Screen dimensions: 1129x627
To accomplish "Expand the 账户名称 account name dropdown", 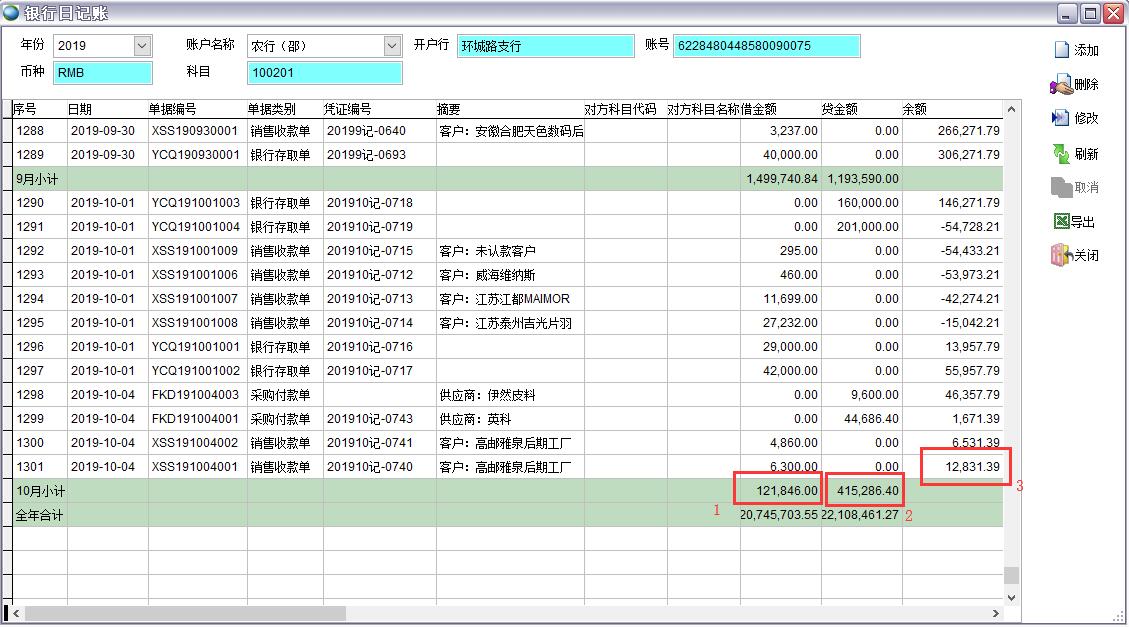I will point(392,46).
